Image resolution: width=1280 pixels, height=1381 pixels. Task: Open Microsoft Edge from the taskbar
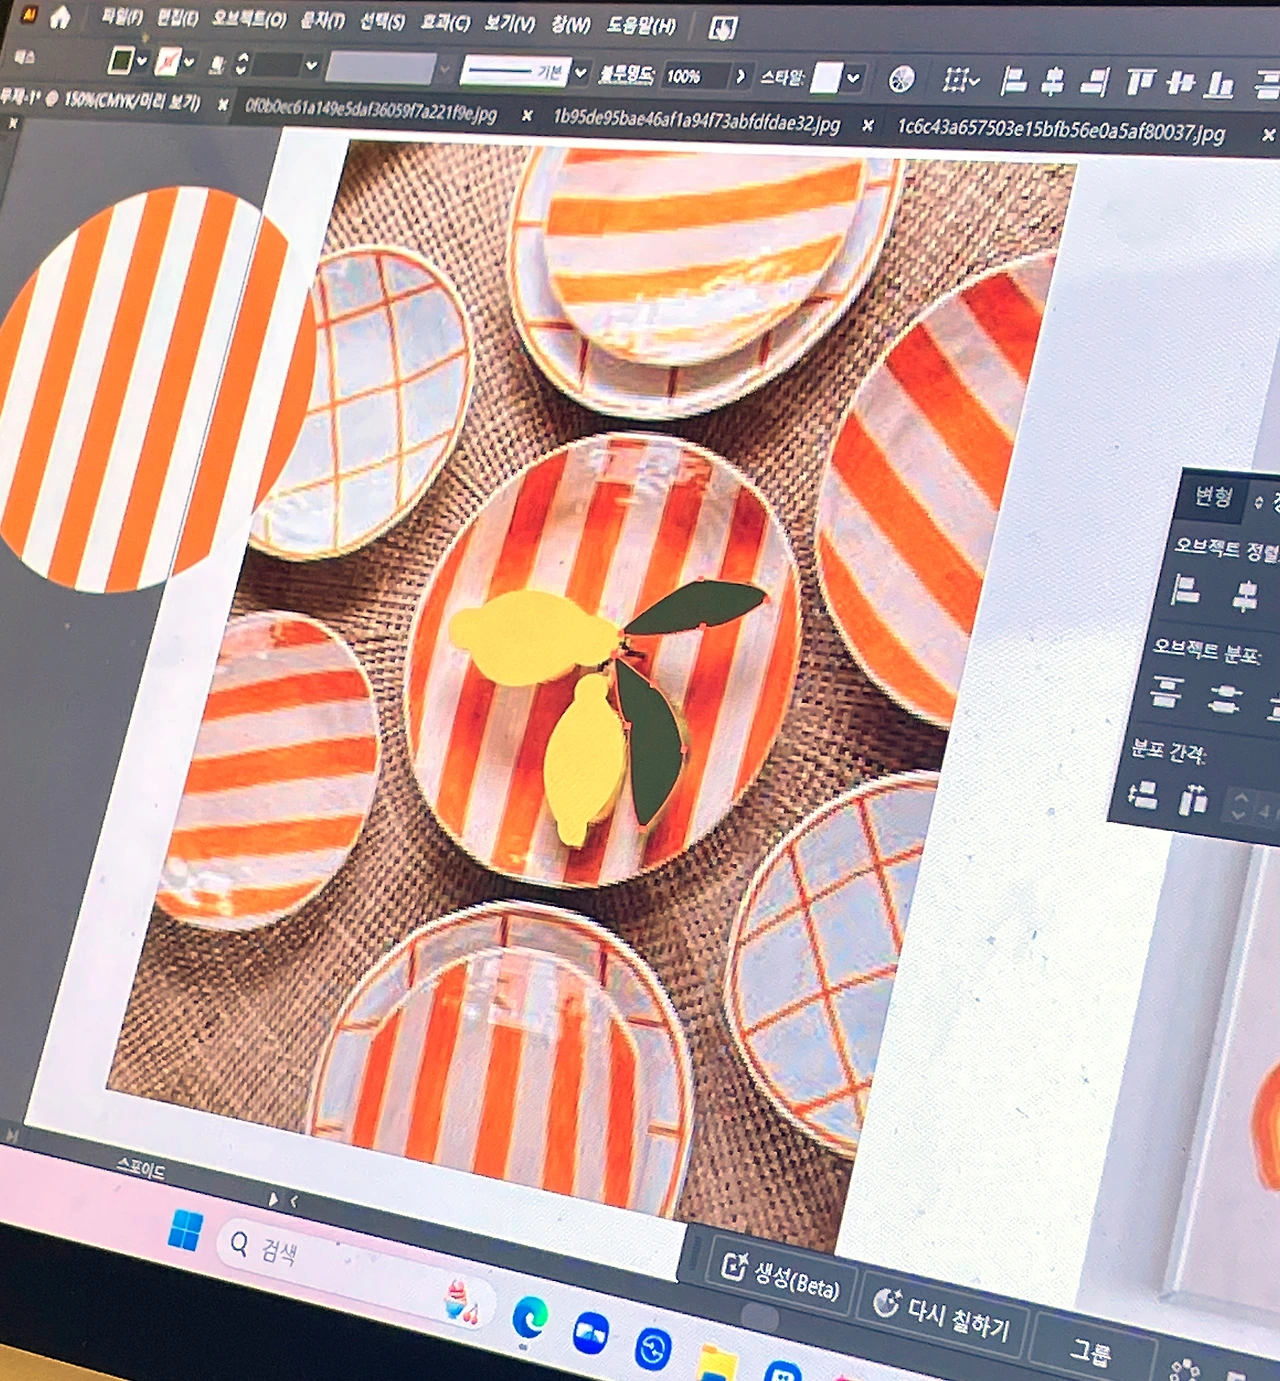click(529, 1318)
